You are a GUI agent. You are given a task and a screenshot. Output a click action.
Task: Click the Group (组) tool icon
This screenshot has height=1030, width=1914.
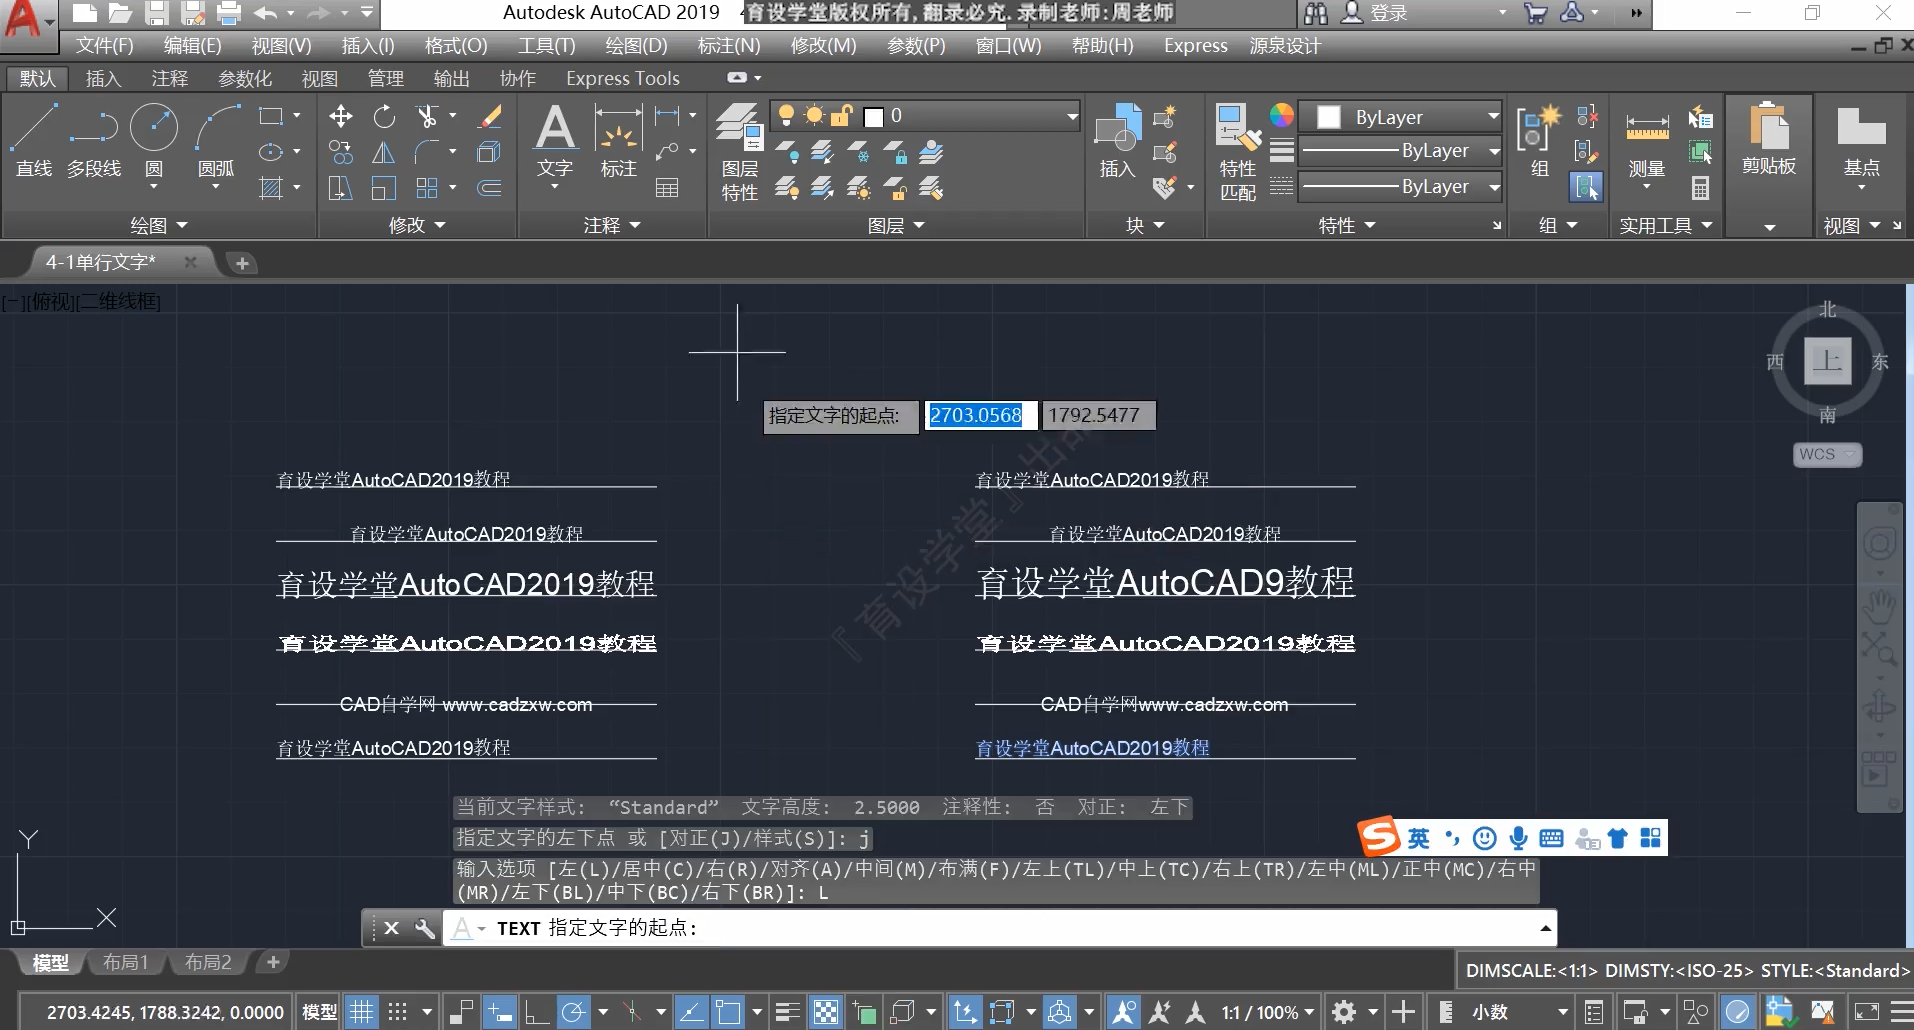[1539, 140]
